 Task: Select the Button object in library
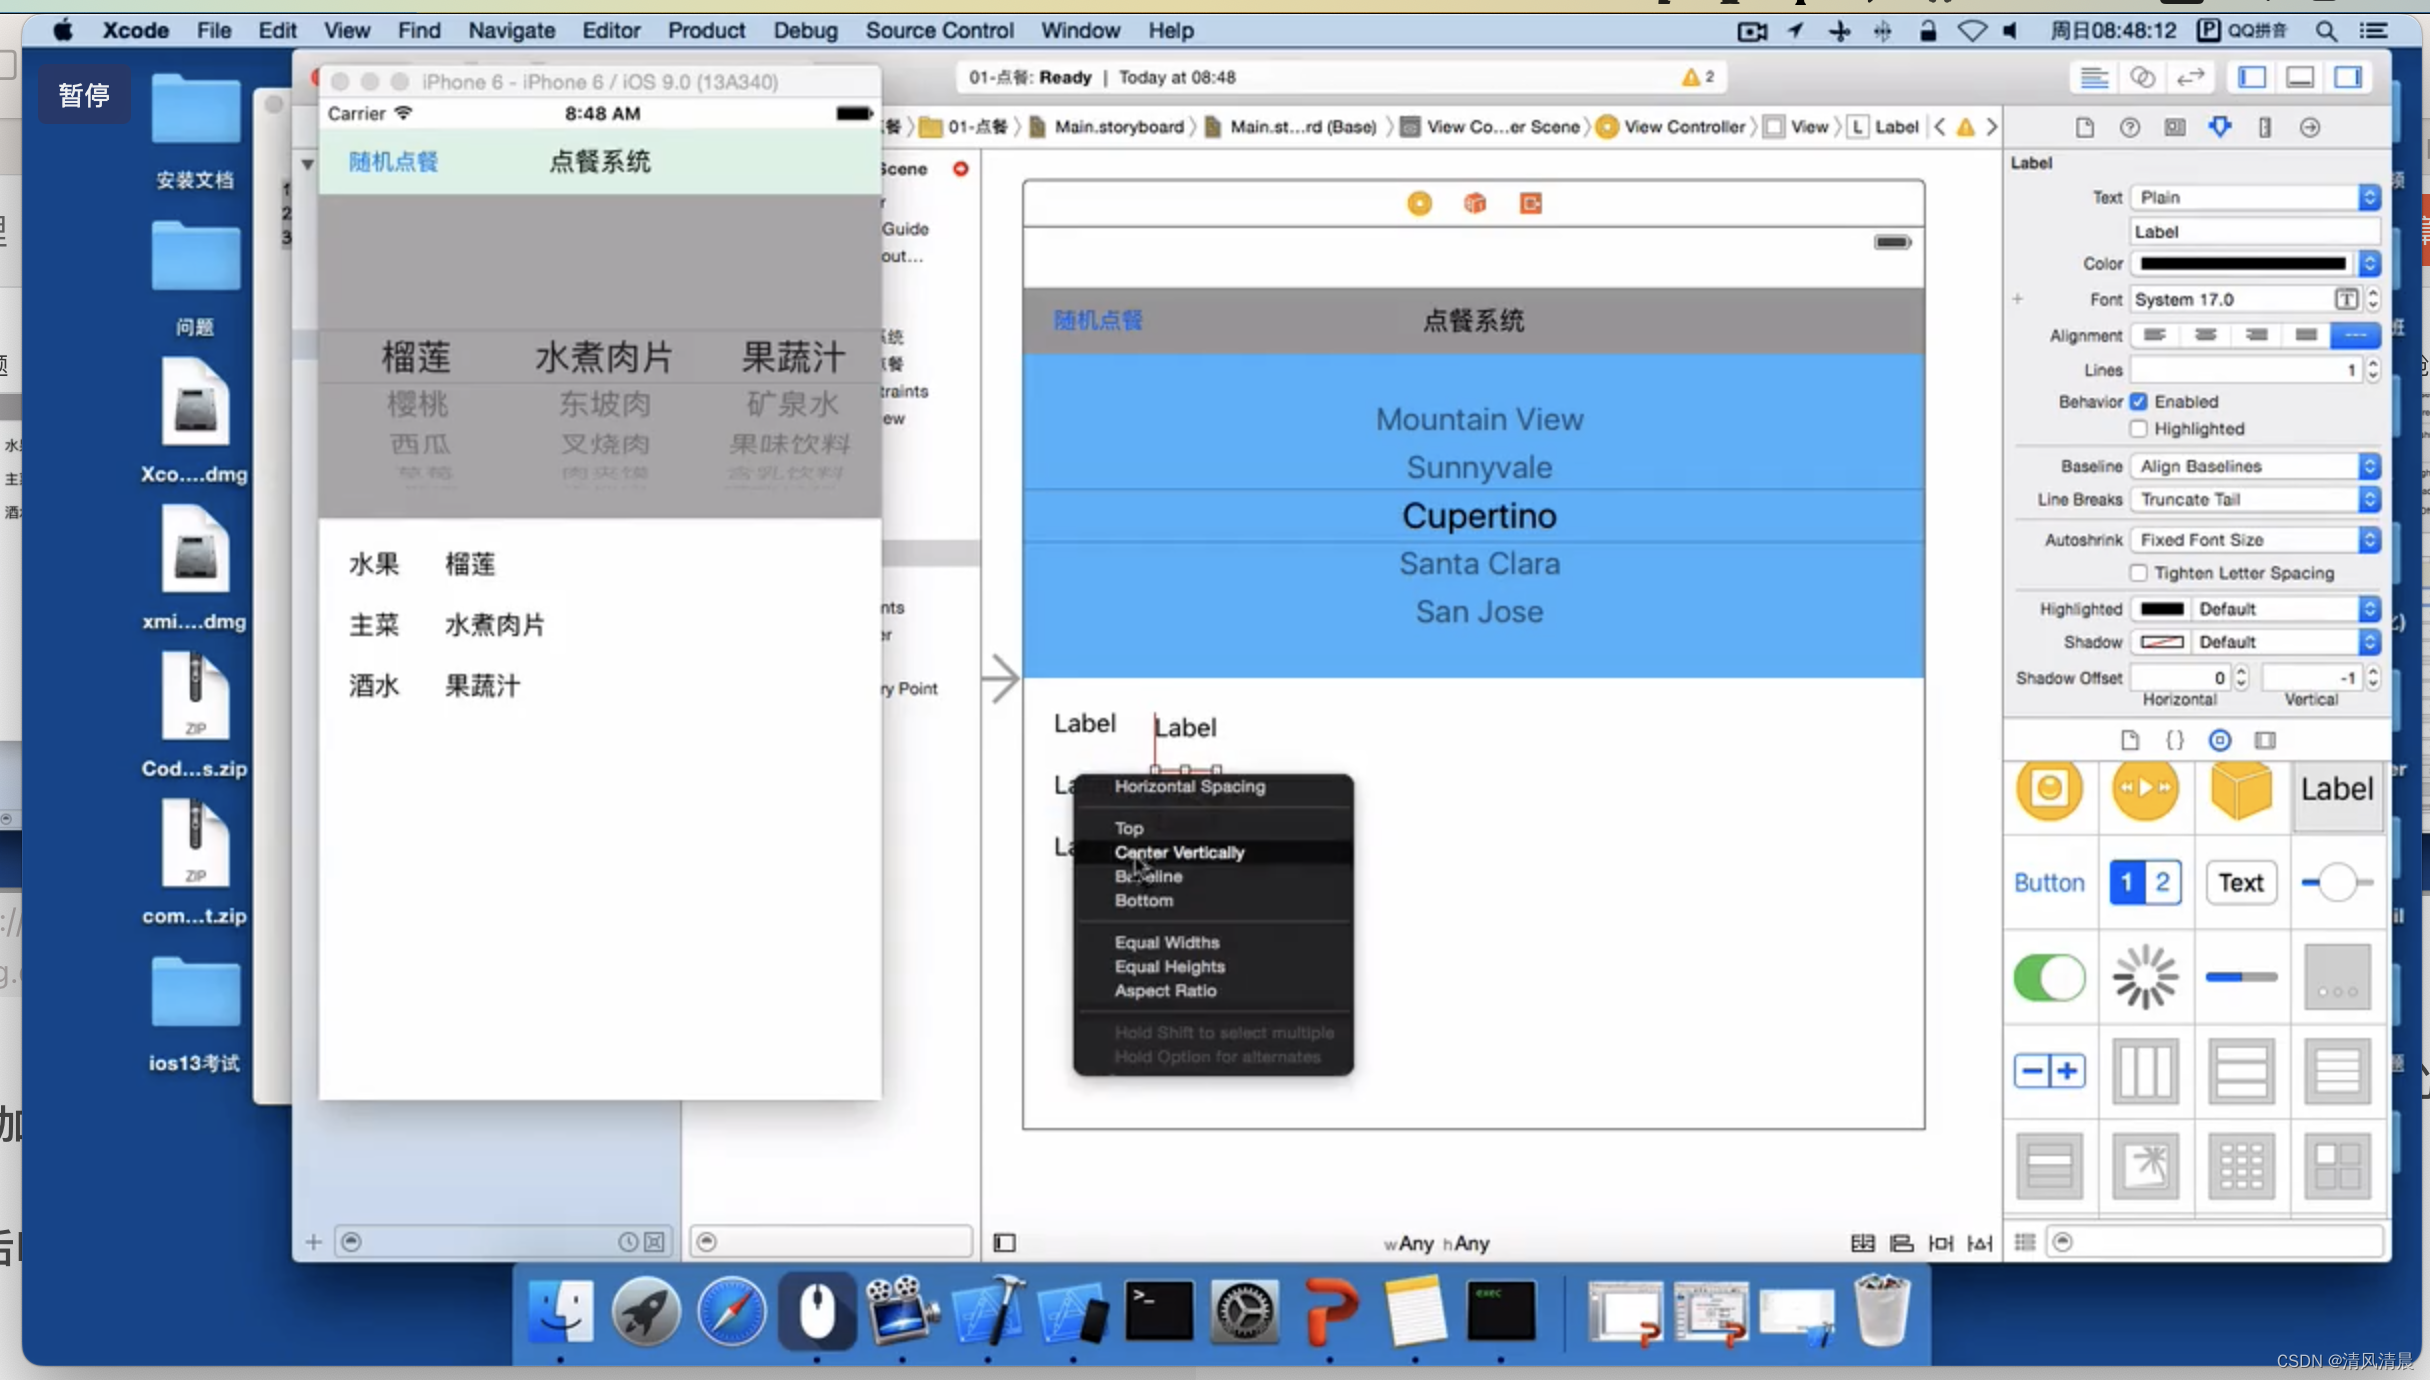tap(2049, 882)
